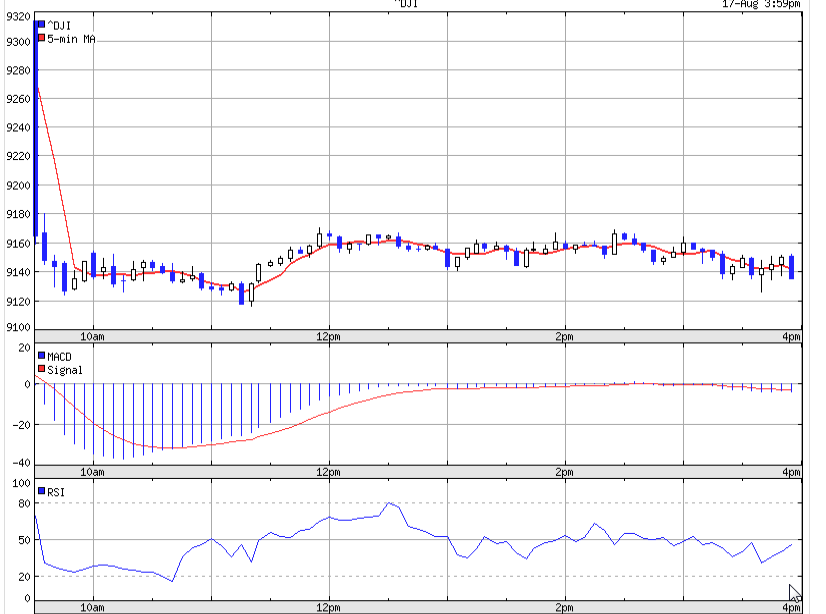Click the 10am label on MACD chart axis
This screenshot has width=826, height=614.
point(92,472)
